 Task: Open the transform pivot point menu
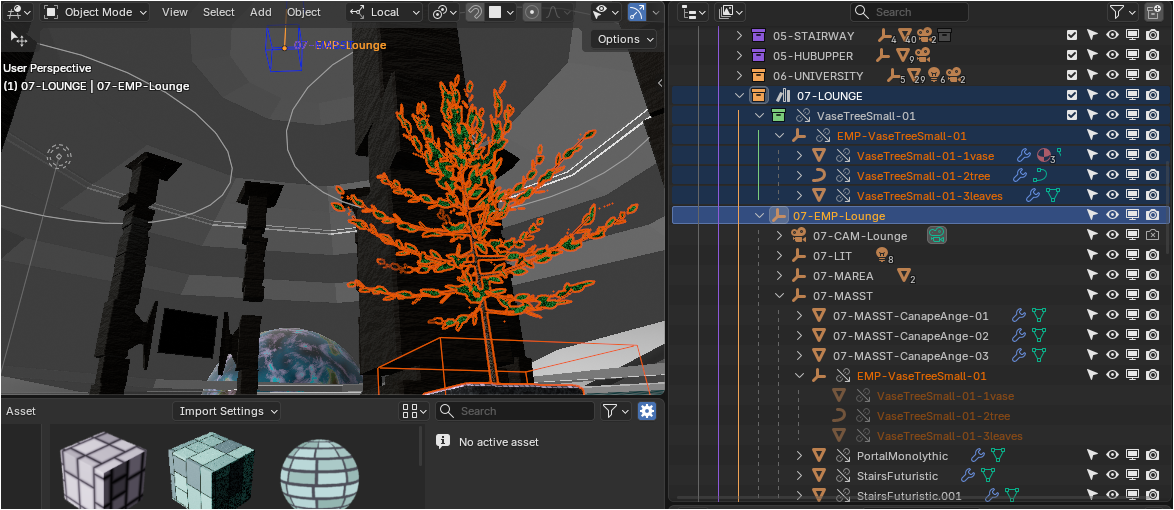click(x=442, y=12)
